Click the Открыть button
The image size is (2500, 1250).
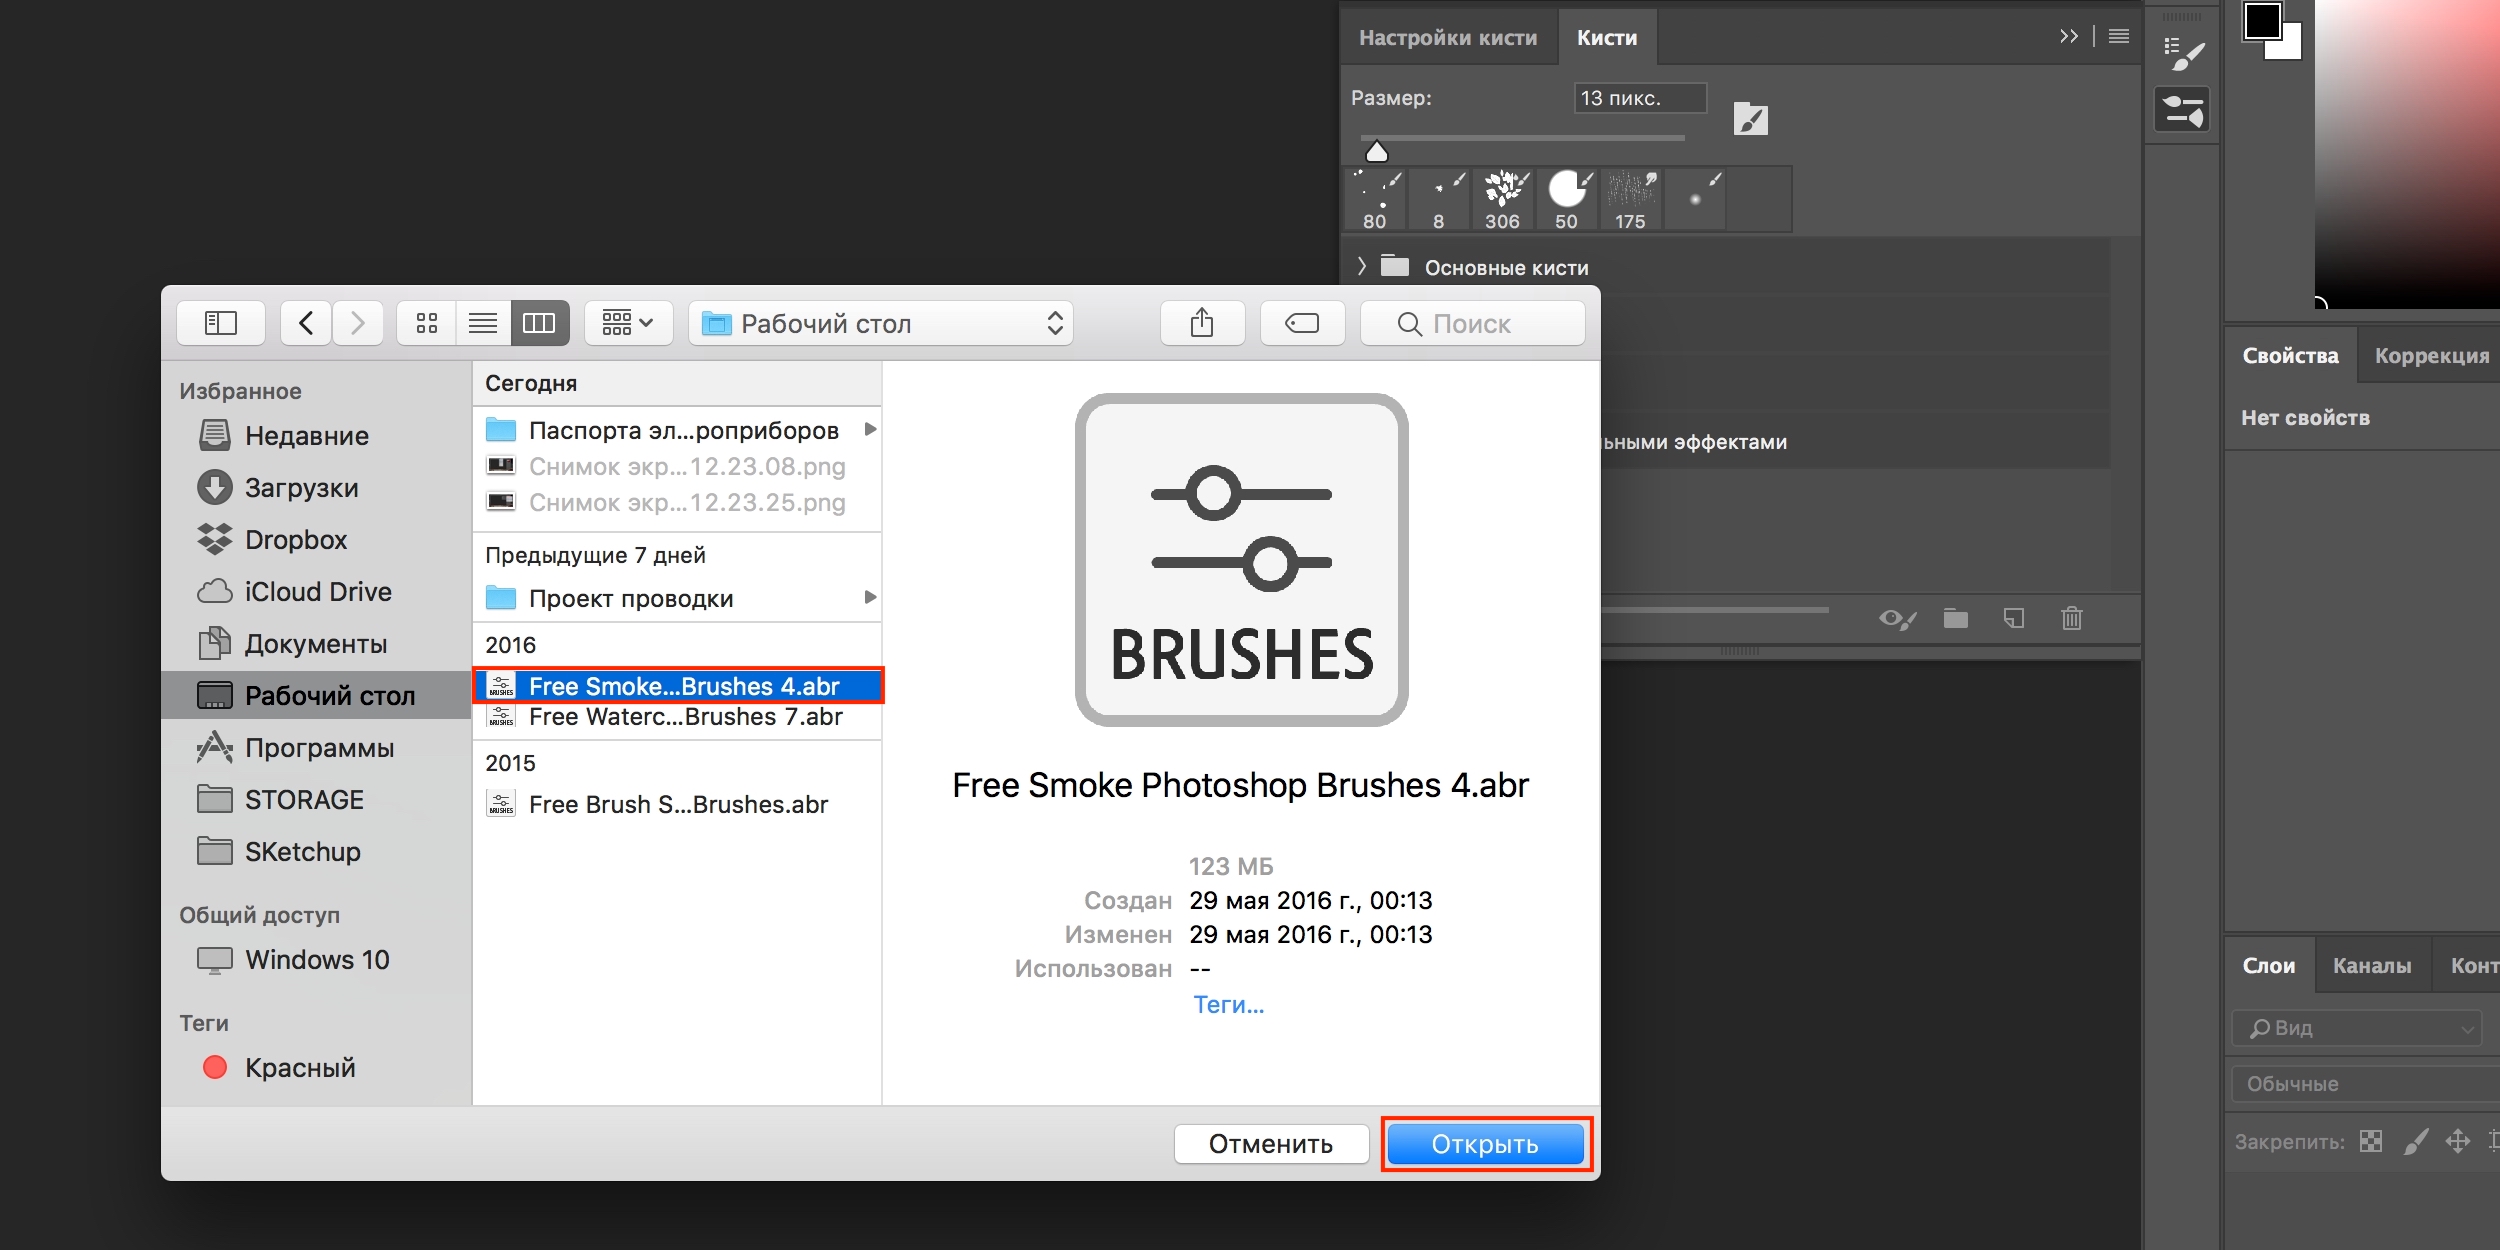point(1485,1144)
